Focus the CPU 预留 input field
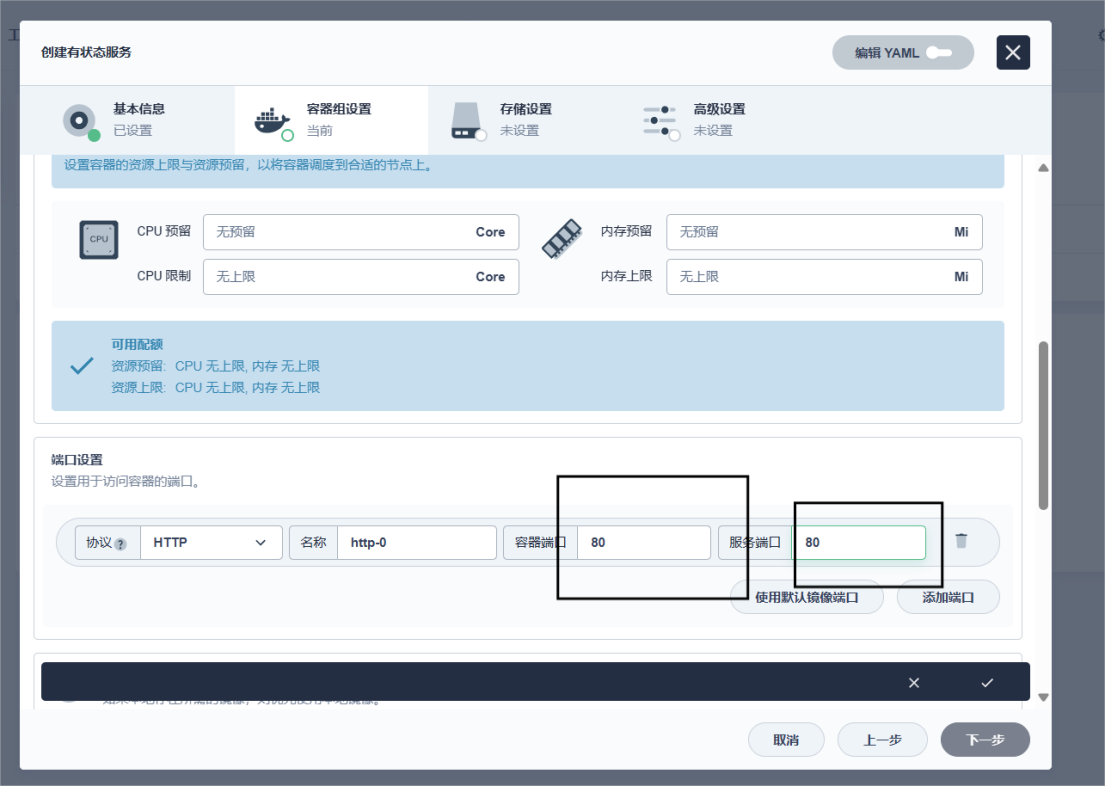Viewport: 1106px width, 786px height. pos(361,232)
